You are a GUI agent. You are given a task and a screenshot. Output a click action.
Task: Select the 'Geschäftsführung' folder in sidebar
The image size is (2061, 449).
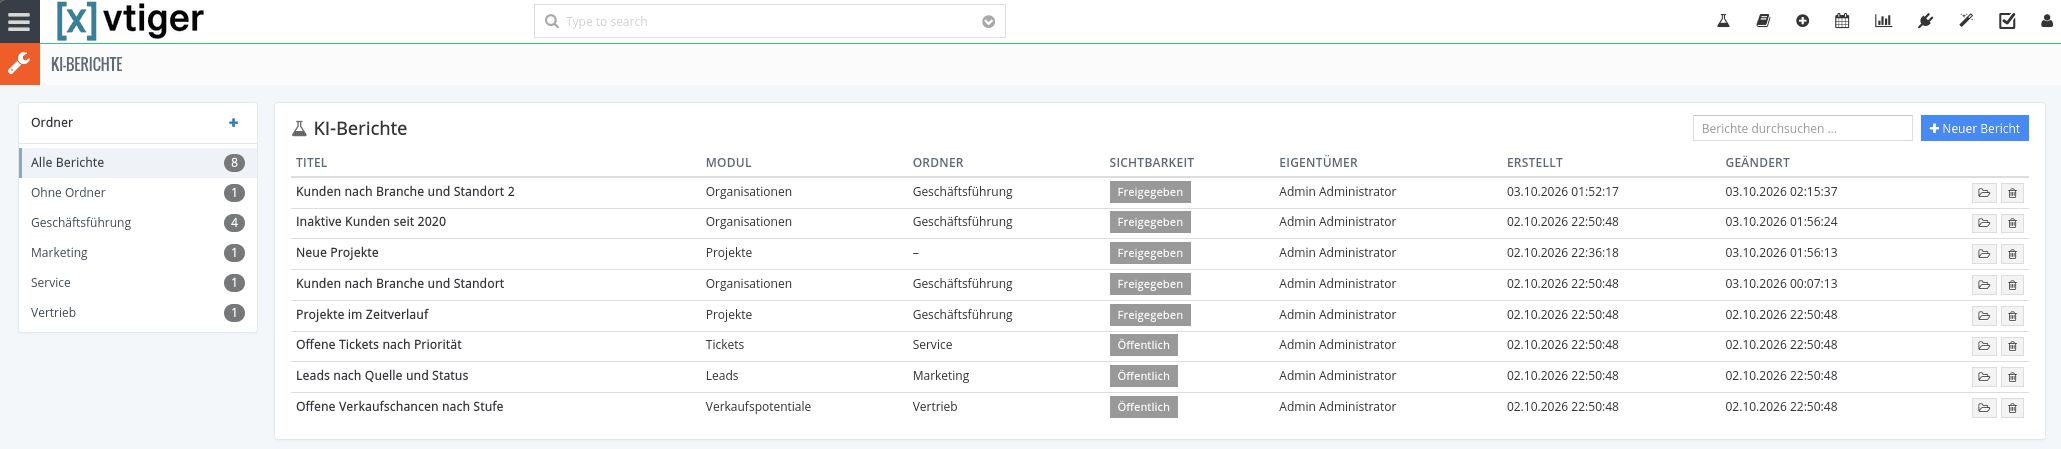138,222
